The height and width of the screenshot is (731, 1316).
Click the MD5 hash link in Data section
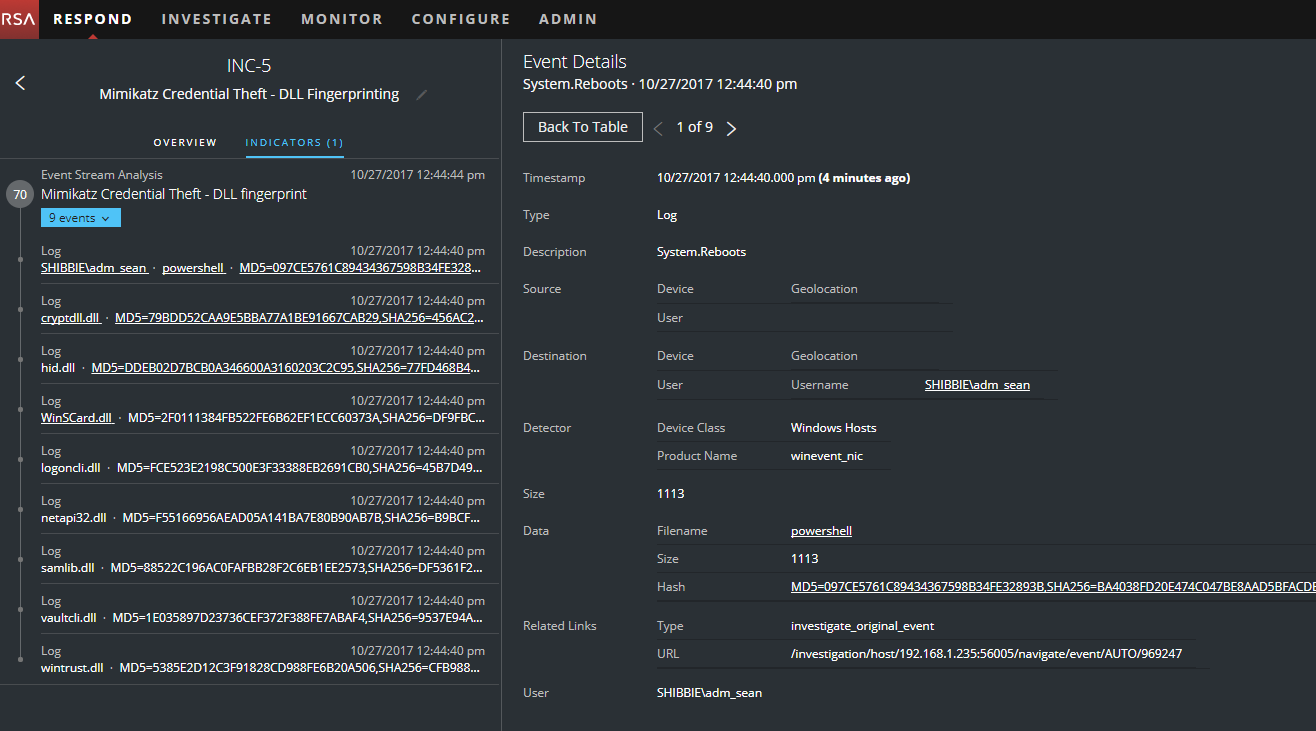[1050, 587]
